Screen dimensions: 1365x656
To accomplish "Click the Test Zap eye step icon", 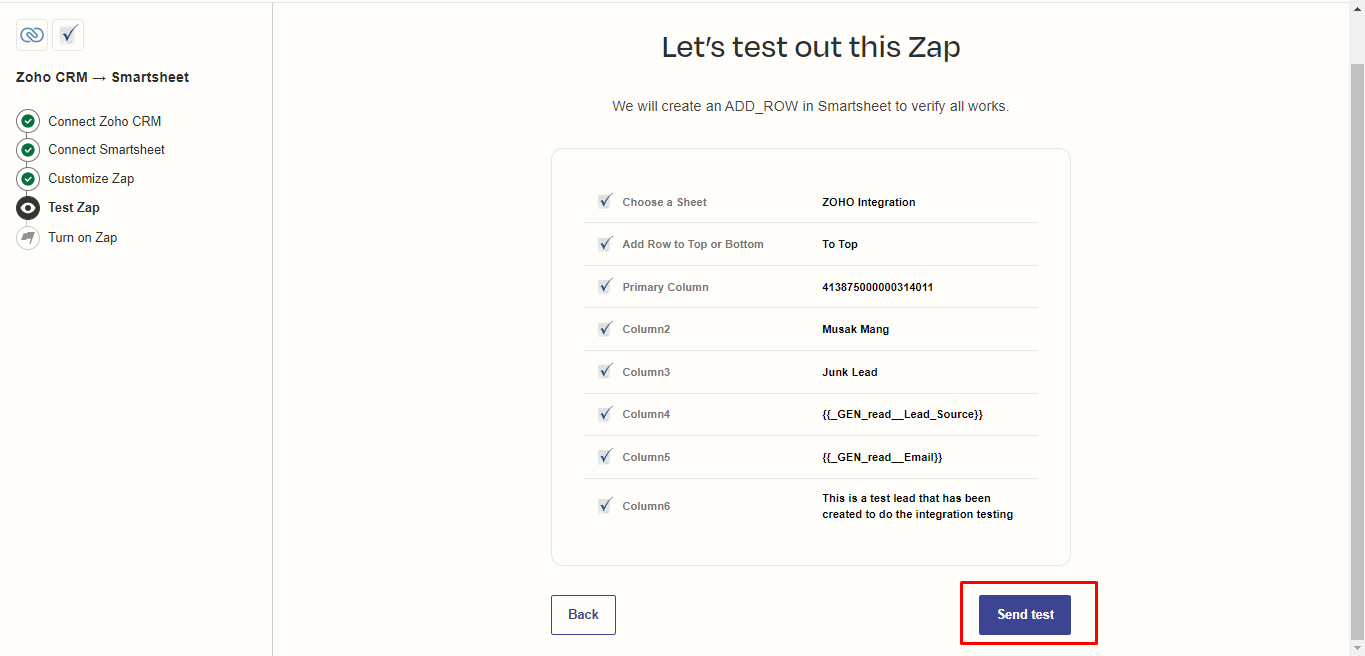I will coord(28,208).
